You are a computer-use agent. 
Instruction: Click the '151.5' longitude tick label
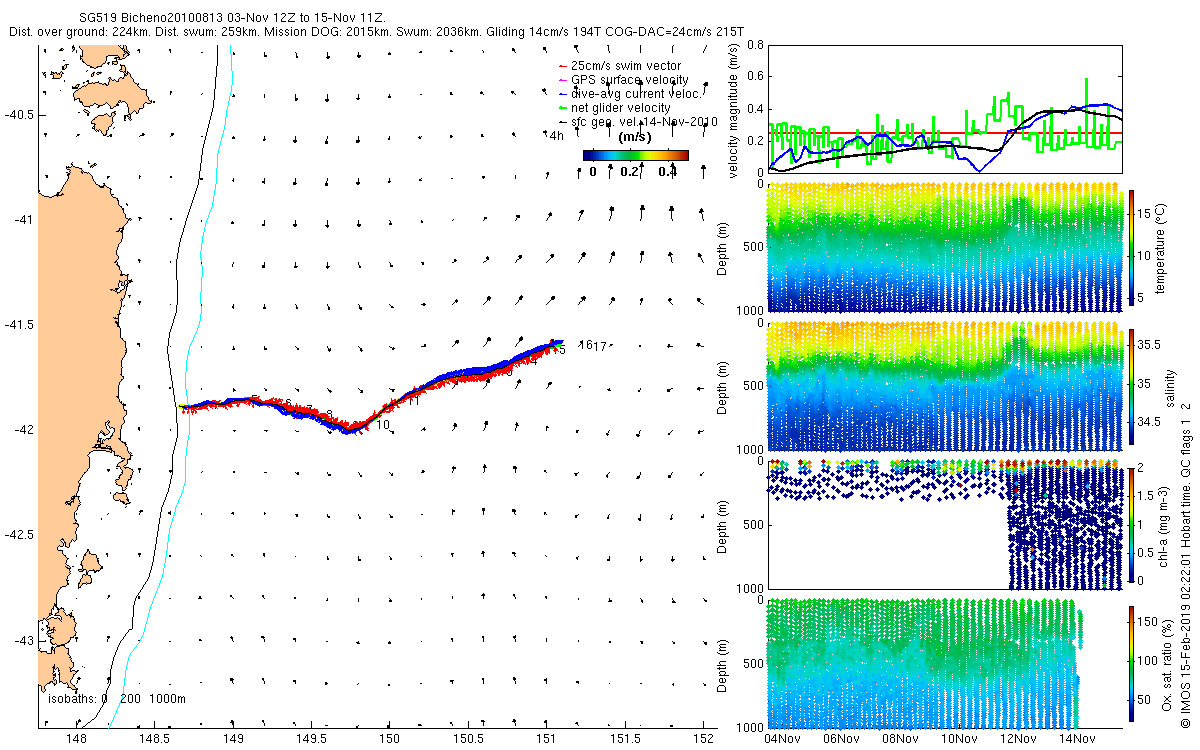pyautogui.click(x=625, y=739)
